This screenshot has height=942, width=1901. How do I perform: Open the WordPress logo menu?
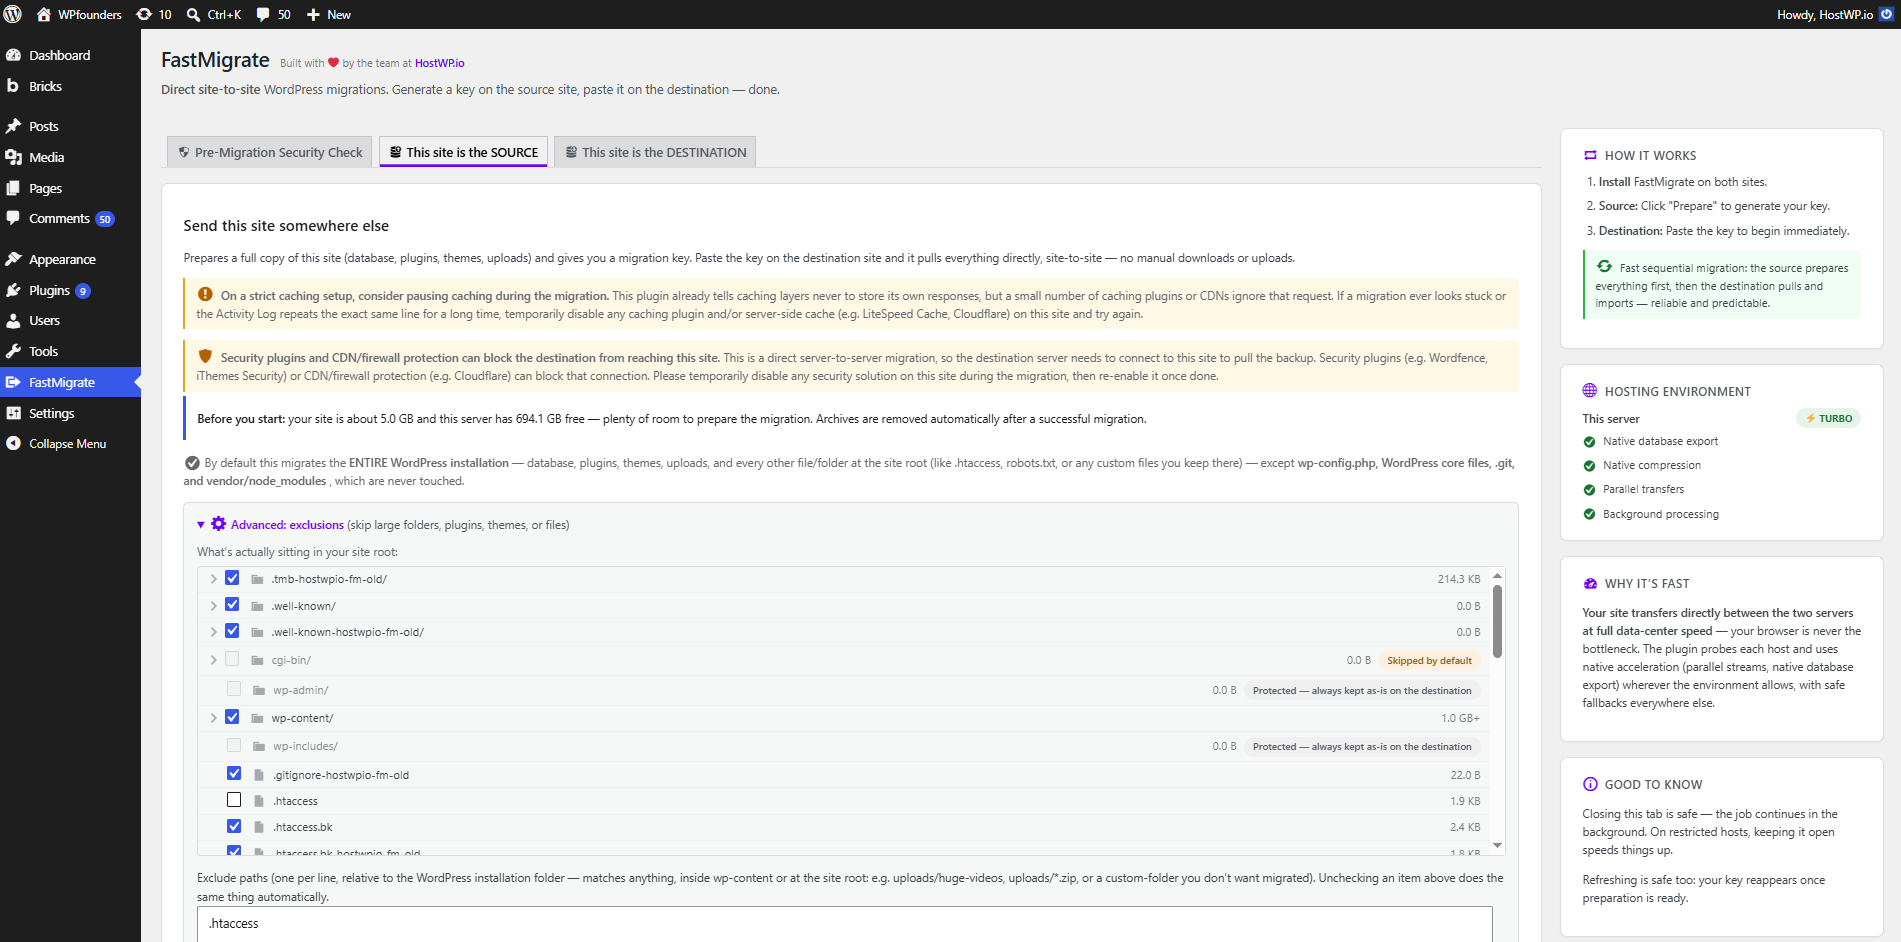pyautogui.click(x=13, y=14)
